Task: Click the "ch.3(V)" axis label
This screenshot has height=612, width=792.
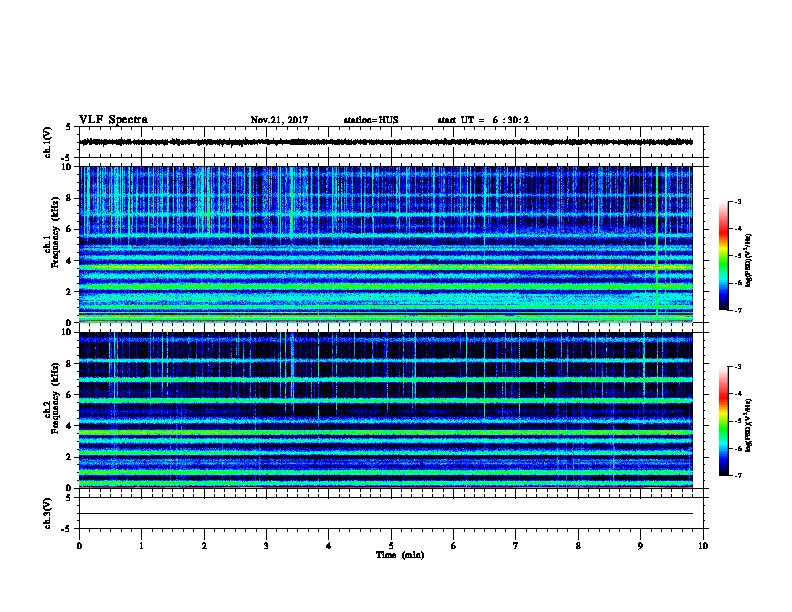Action: [47, 513]
